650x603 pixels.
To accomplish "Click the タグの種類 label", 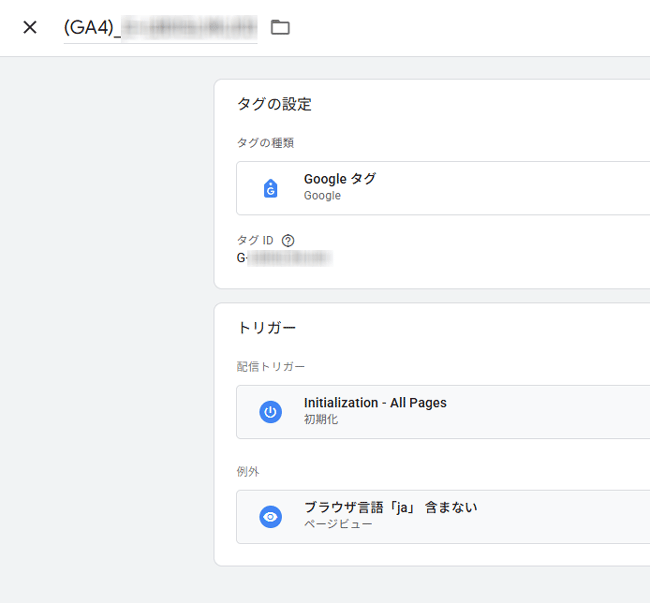I will (x=265, y=143).
